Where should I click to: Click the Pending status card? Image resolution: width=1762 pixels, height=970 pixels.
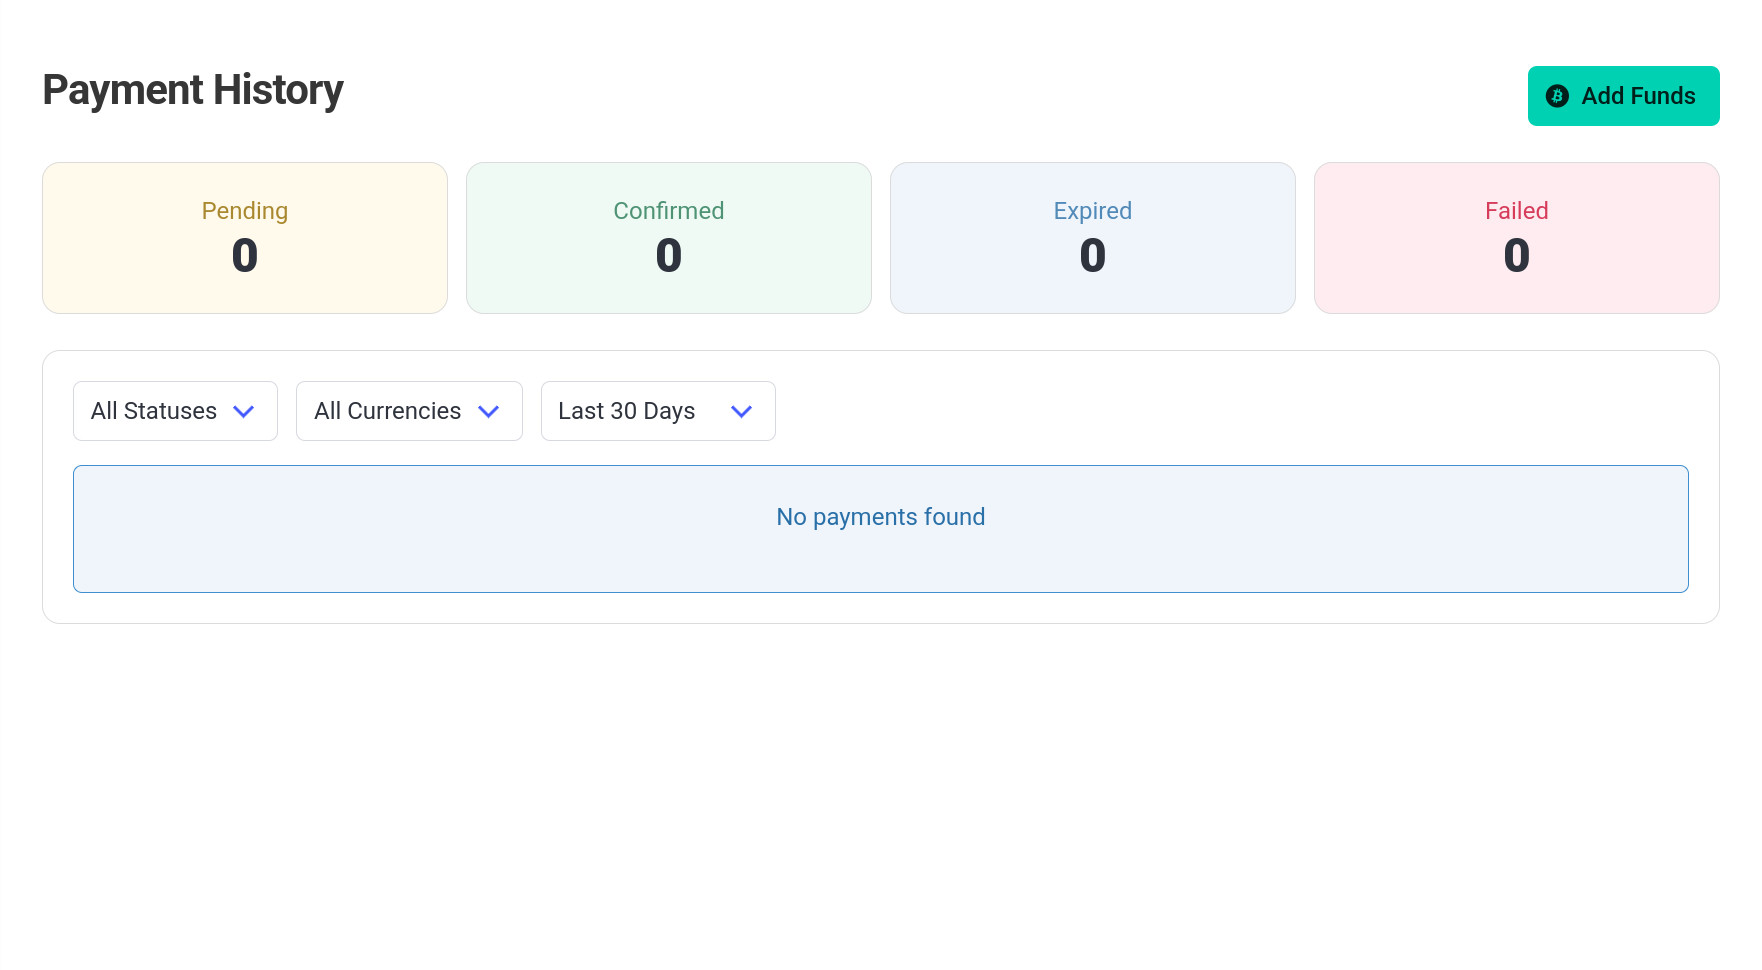244,237
